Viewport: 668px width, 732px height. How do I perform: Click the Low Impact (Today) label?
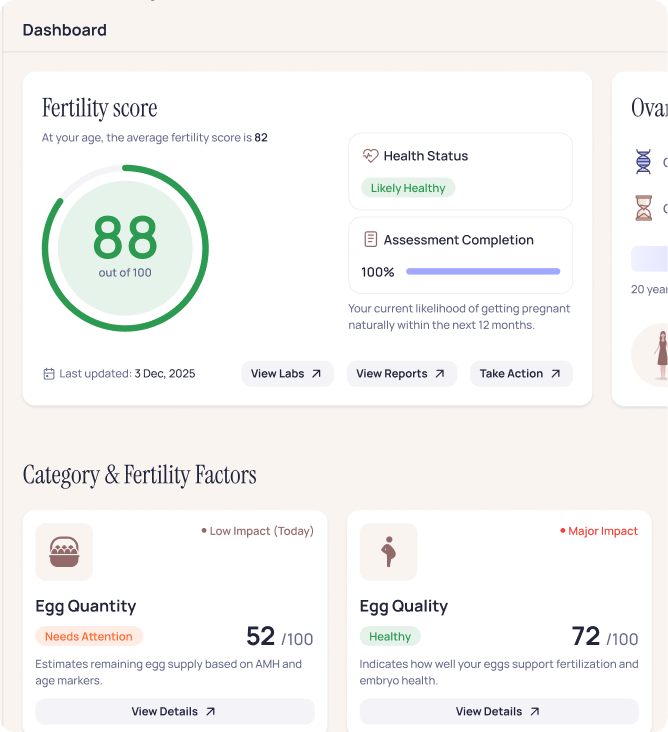click(x=260, y=531)
